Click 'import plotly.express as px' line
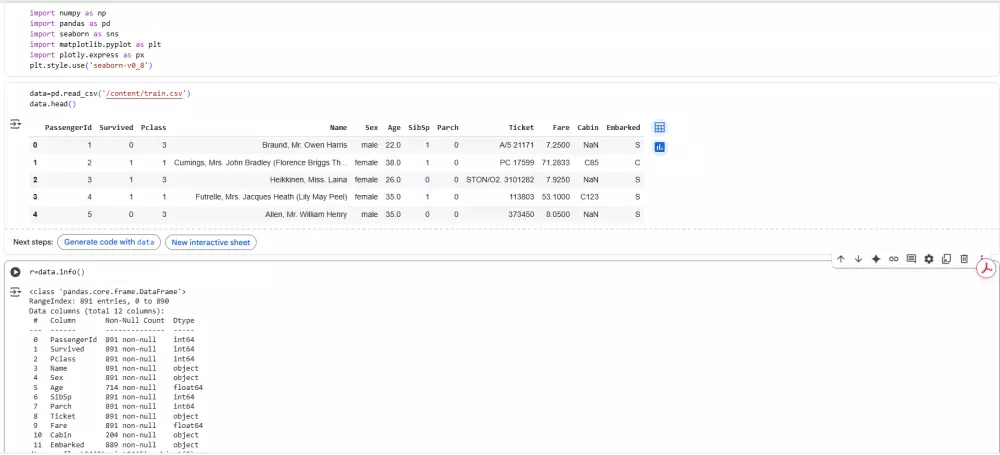Screen dimensions: 1000x455 (87, 55)
